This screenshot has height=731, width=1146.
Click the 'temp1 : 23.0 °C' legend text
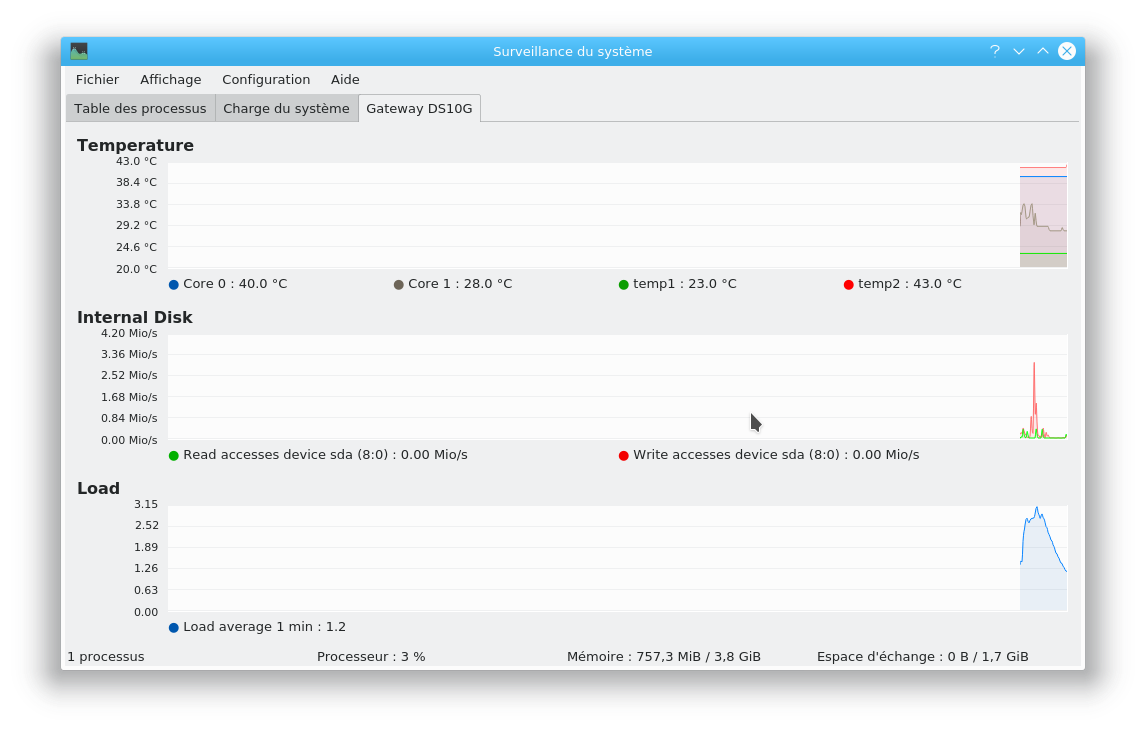pyautogui.click(x=685, y=284)
